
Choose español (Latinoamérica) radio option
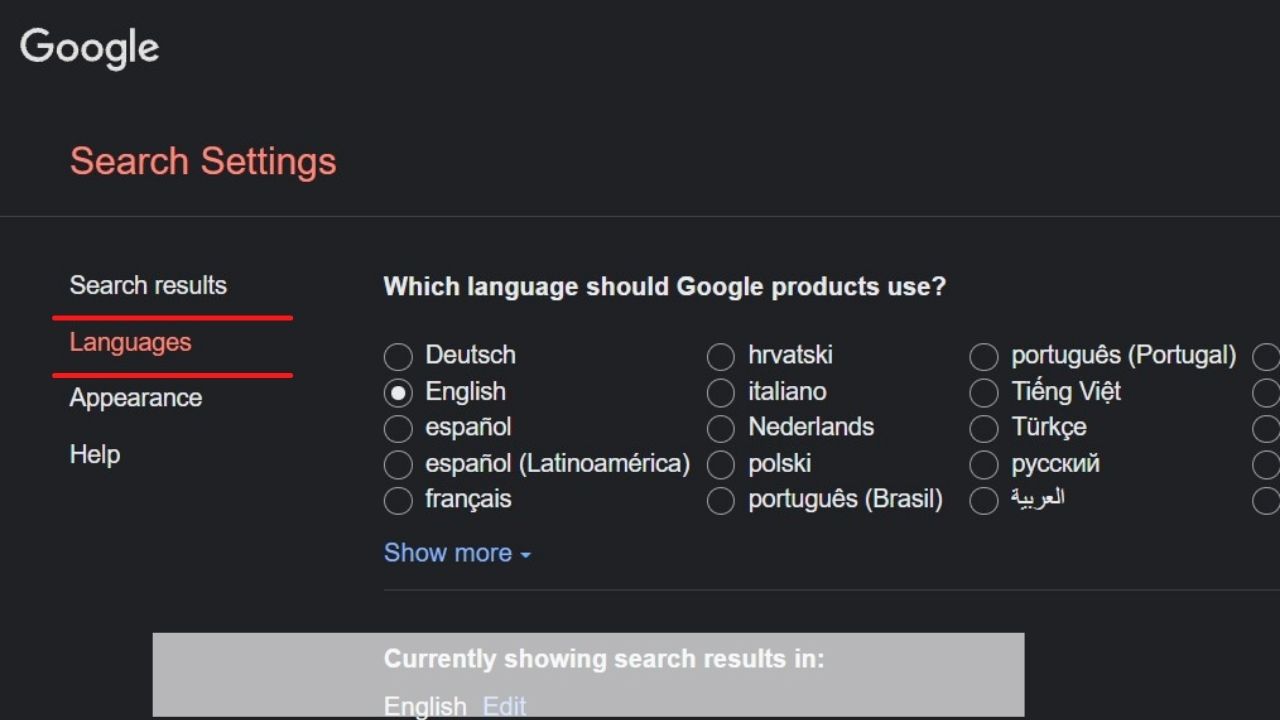398,465
